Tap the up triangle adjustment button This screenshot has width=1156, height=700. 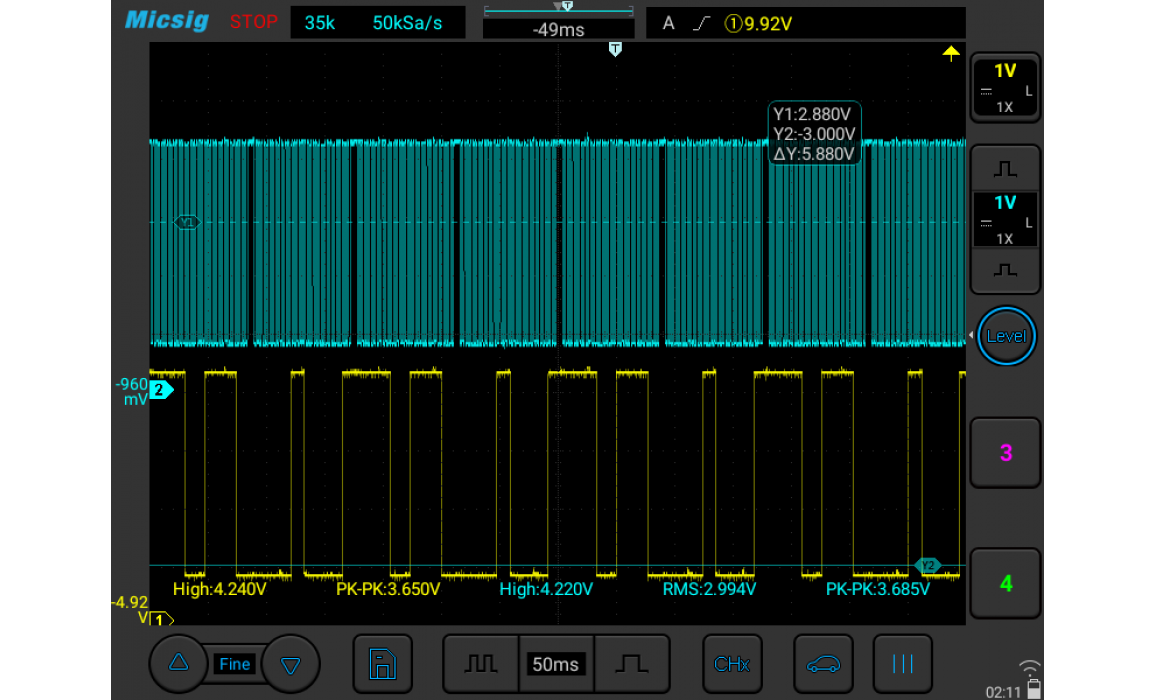(179, 663)
